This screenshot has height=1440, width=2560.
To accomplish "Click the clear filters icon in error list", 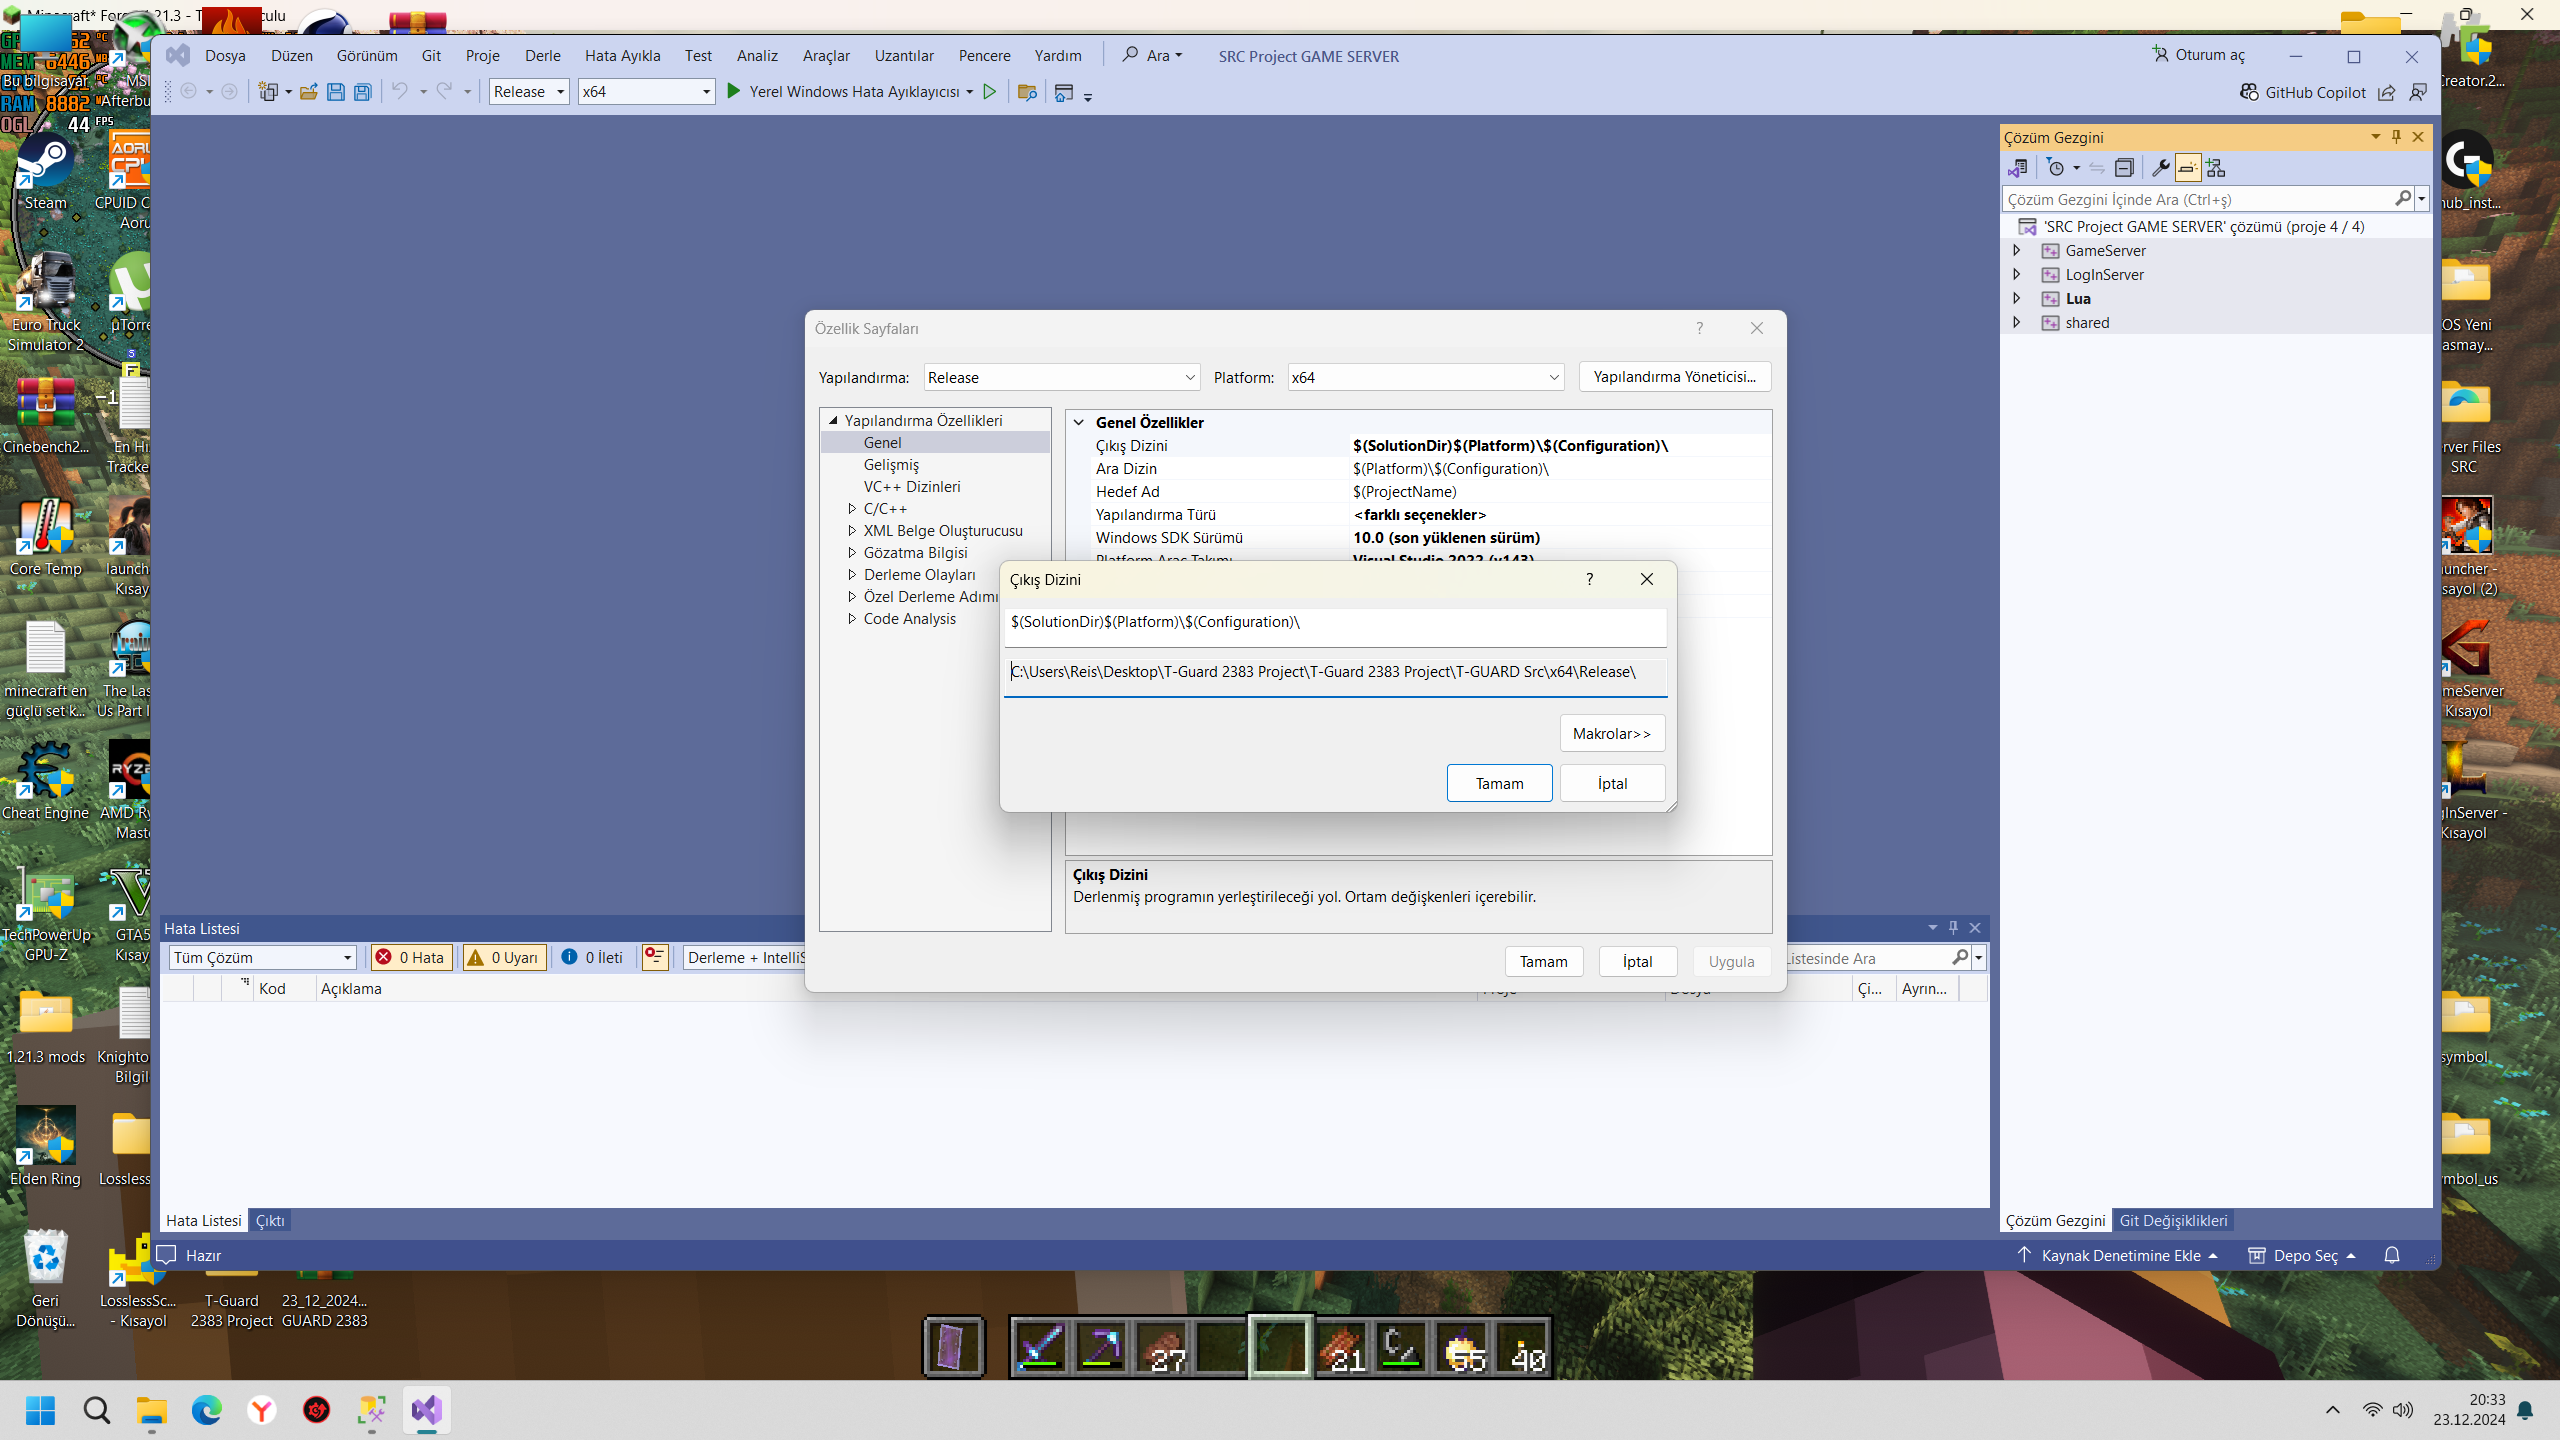I will 655,957.
